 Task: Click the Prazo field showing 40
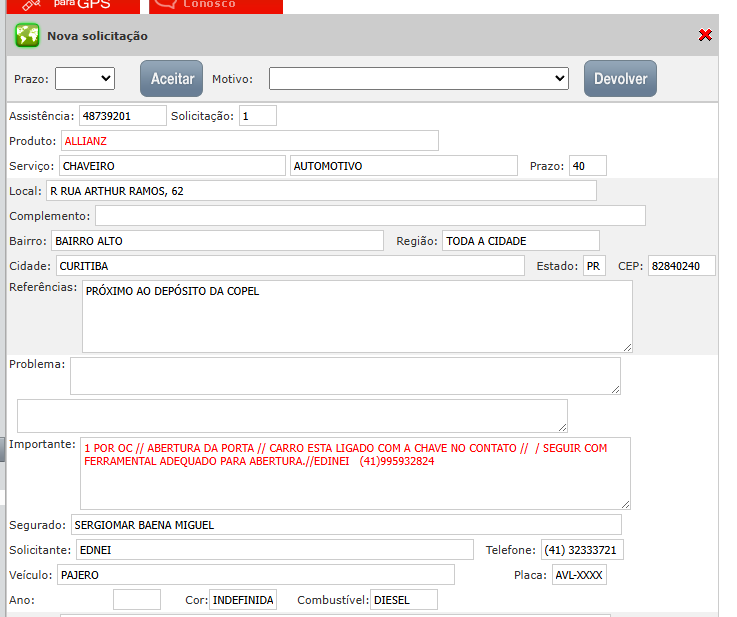point(588,165)
